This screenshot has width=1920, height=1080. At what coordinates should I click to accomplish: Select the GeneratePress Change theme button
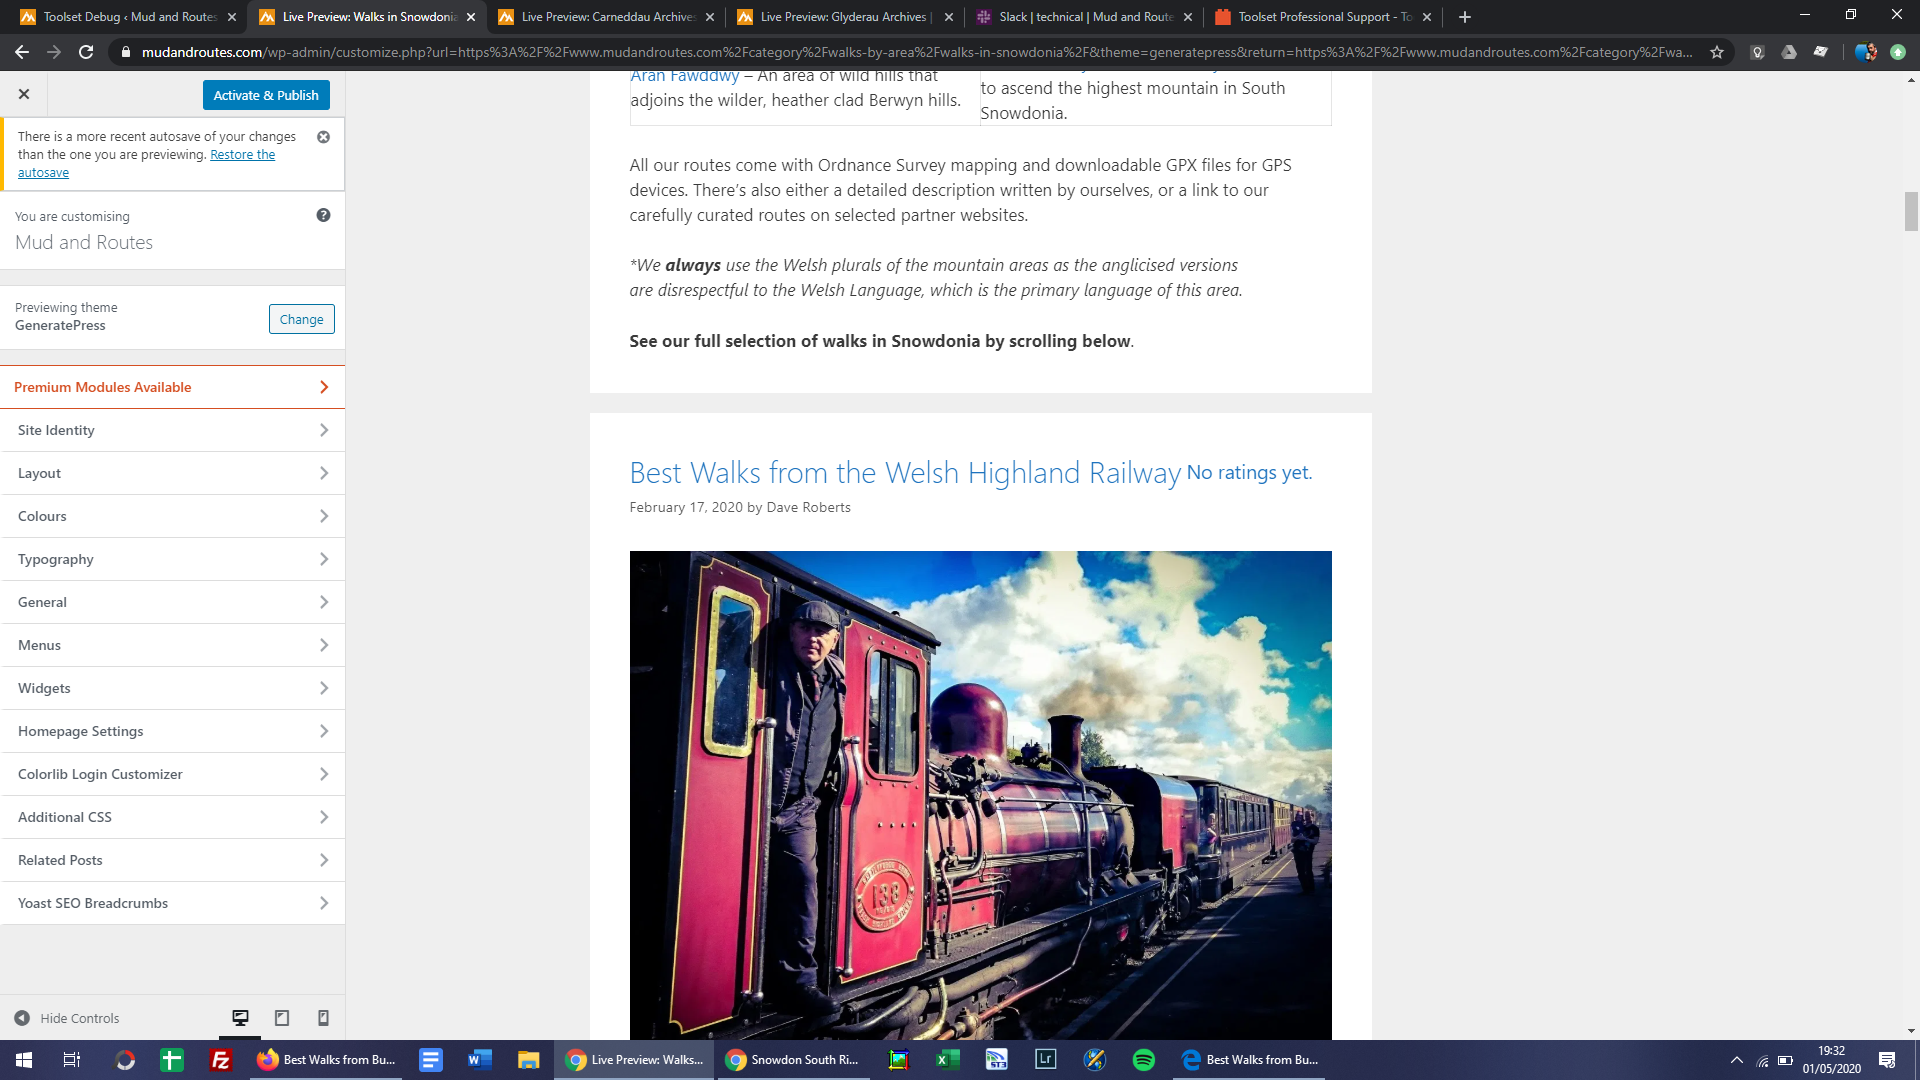(x=301, y=318)
